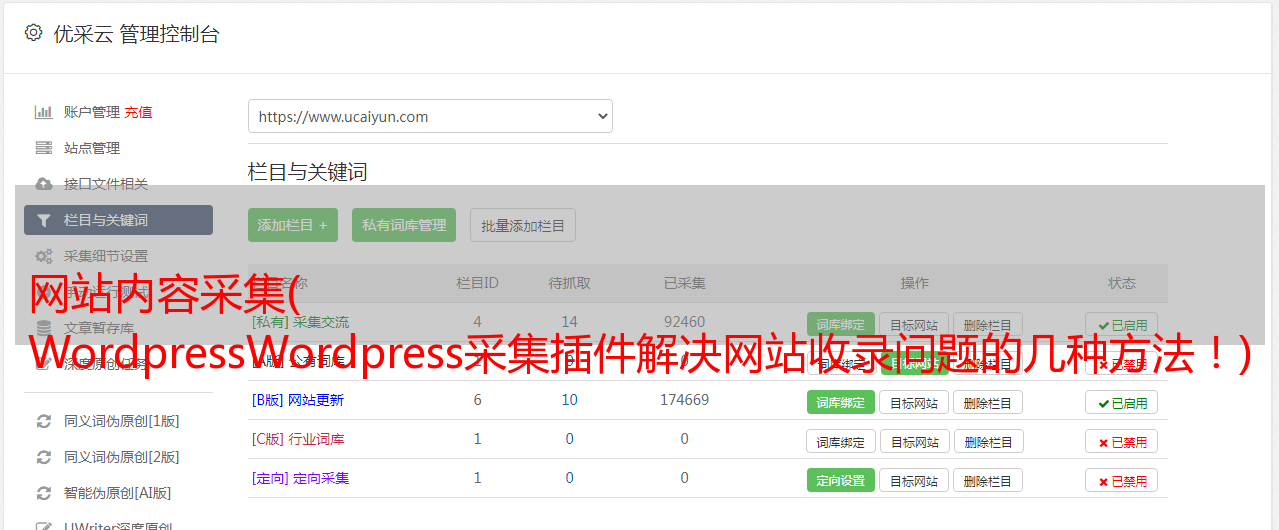Open 同义词伪原创[1版] menu item
The width and height of the screenshot is (1279, 530).
[x=122, y=421]
